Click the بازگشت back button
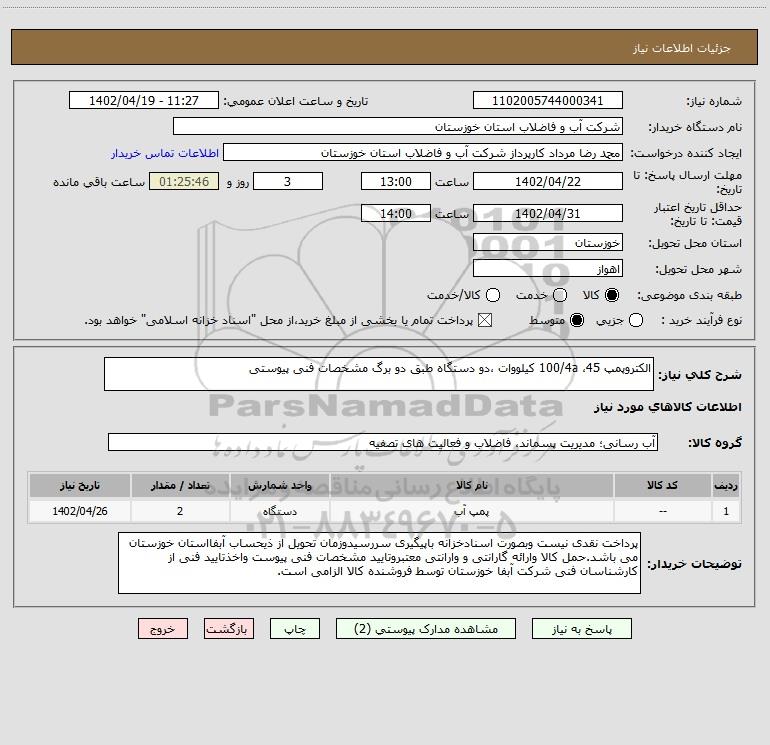Viewport: 770px width, 745px height. pos(229,629)
